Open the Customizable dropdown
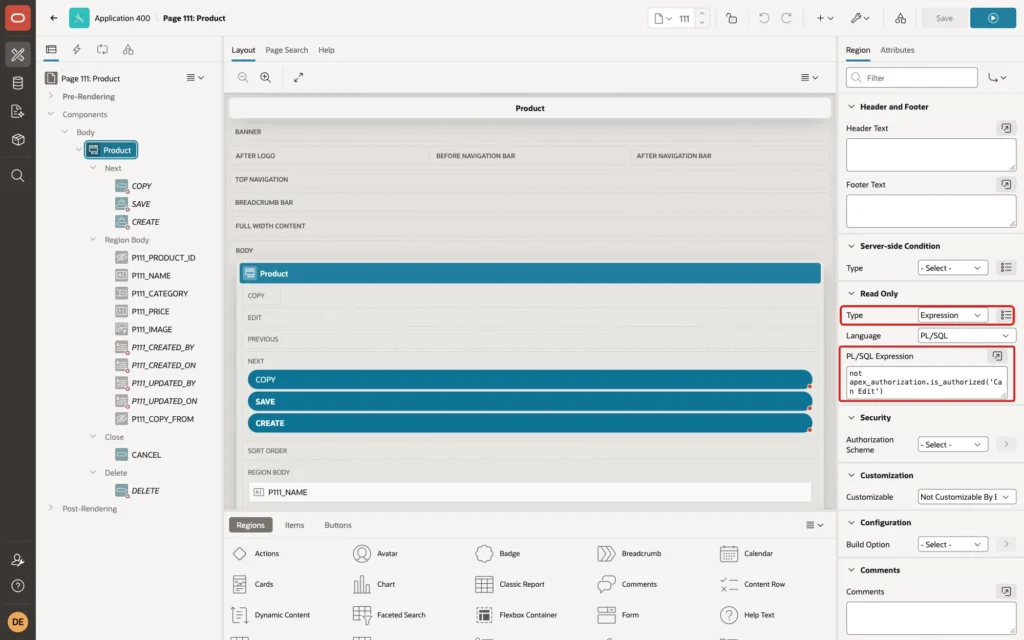The width and height of the screenshot is (1024, 640). [967, 497]
